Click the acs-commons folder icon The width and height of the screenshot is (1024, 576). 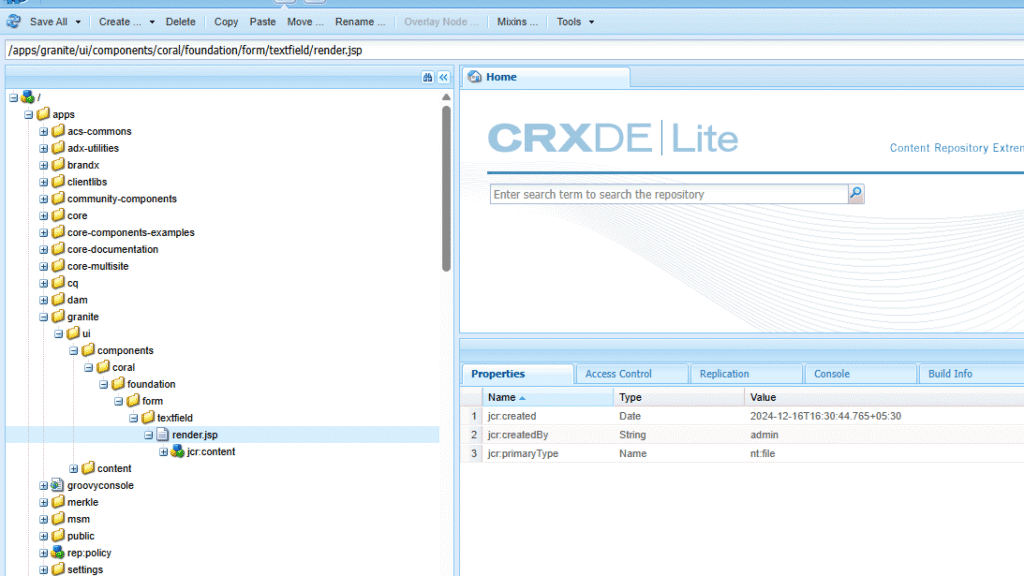pos(58,131)
